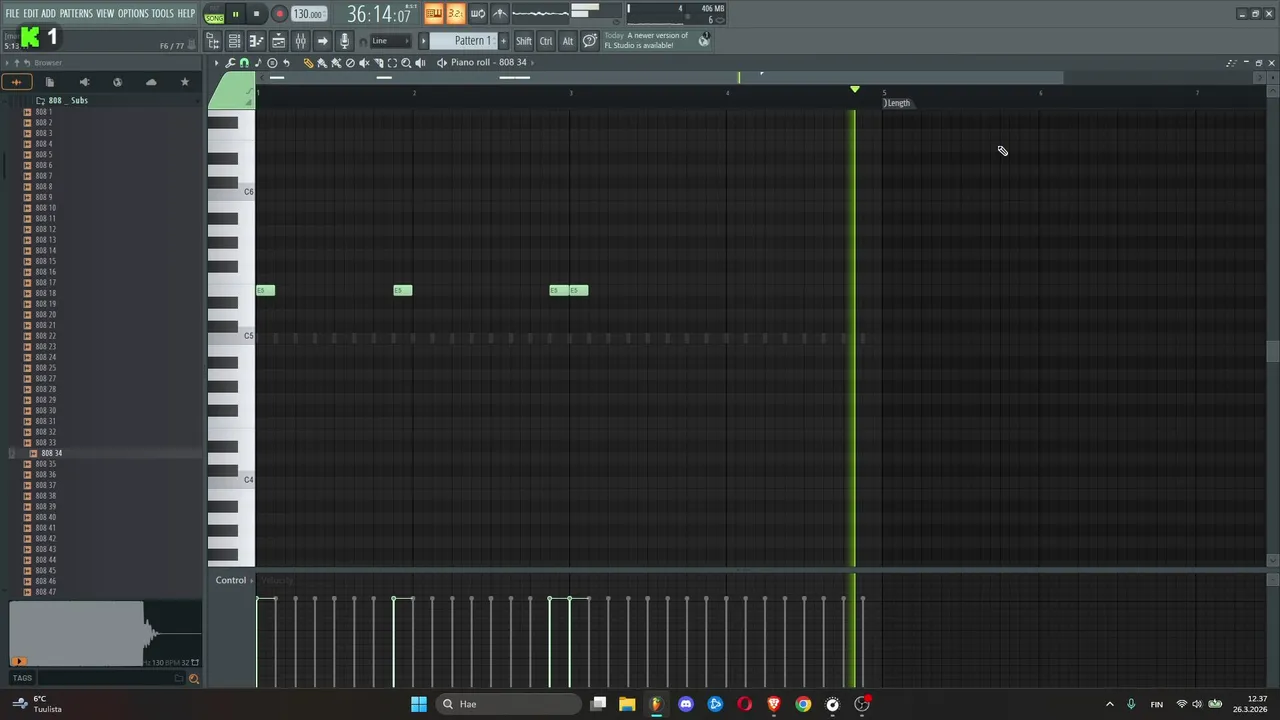Toggle the piano roll snap magnet
The height and width of the screenshot is (720, 1280).
click(244, 63)
